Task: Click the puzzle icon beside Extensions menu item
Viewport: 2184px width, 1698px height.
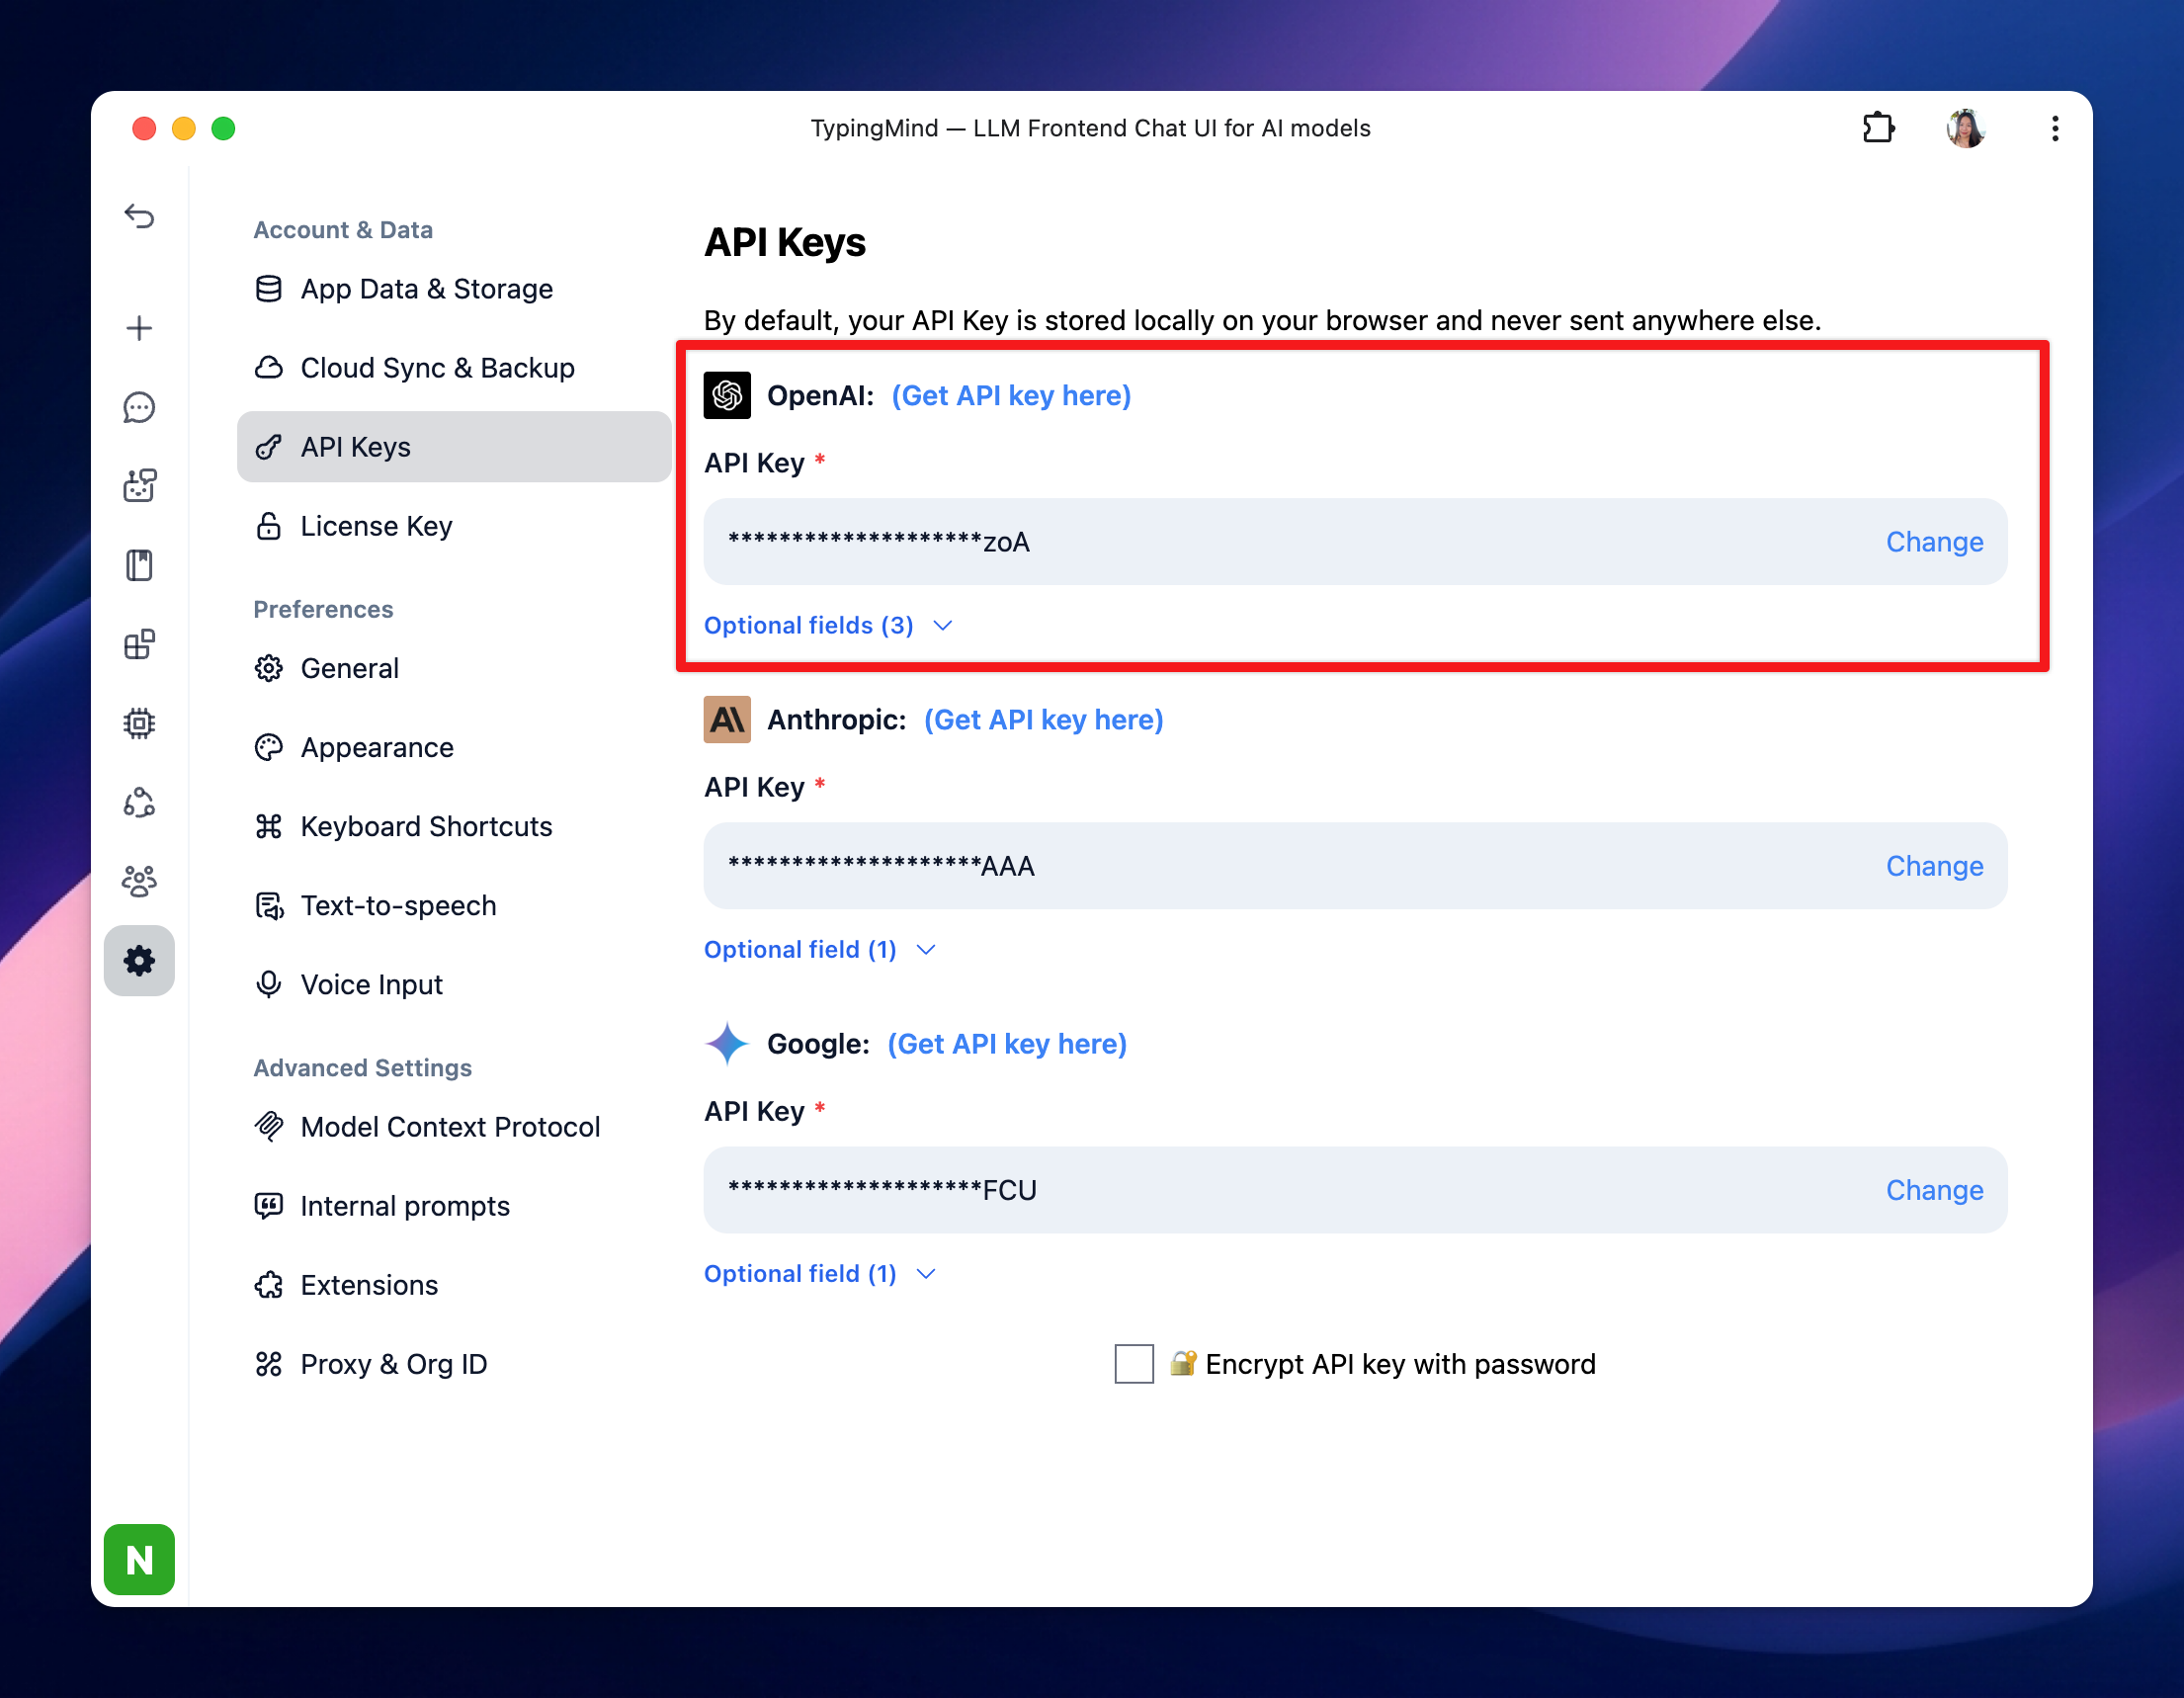Action: [x=268, y=1285]
